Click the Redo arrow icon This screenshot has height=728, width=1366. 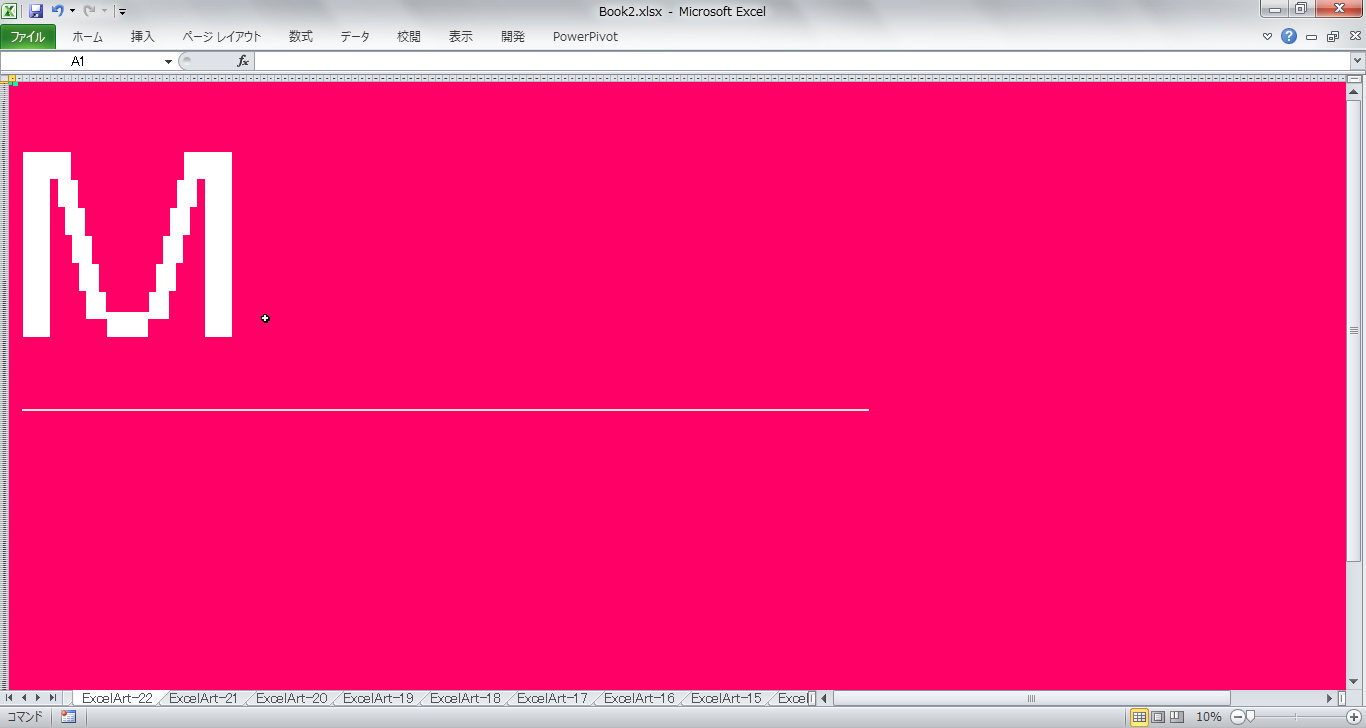[x=89, y=11]
